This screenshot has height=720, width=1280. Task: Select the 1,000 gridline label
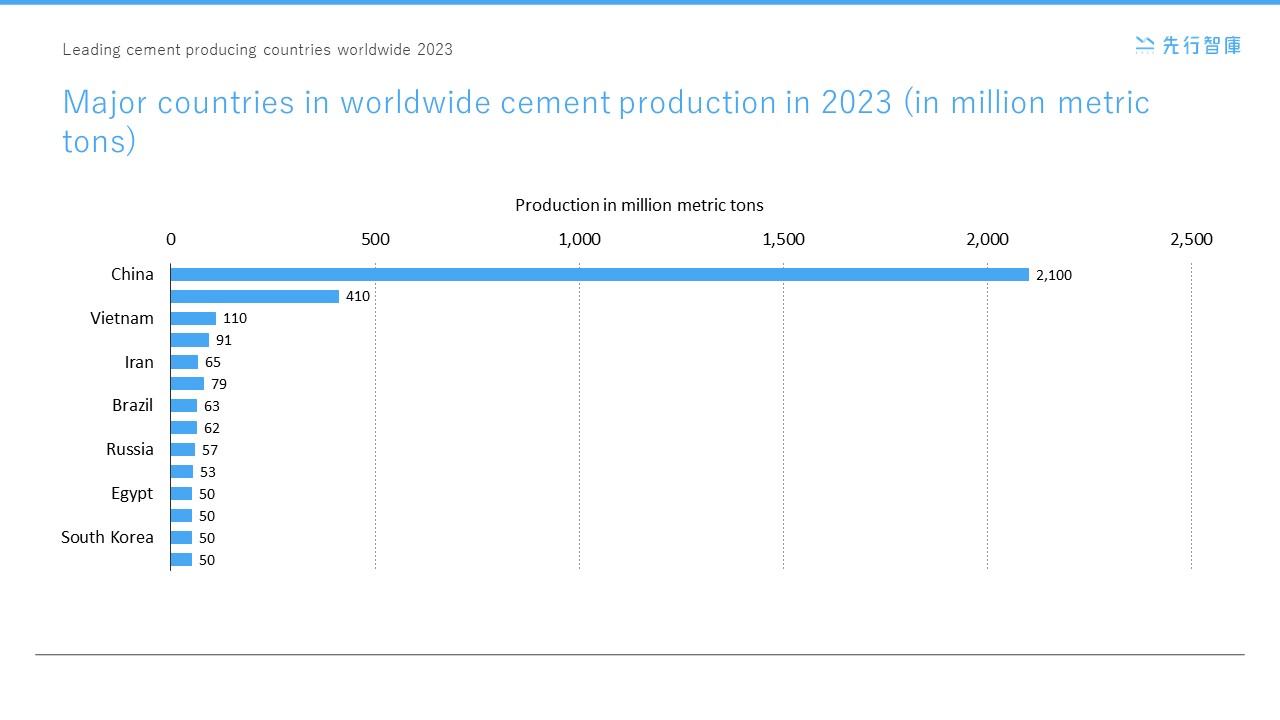580,239
